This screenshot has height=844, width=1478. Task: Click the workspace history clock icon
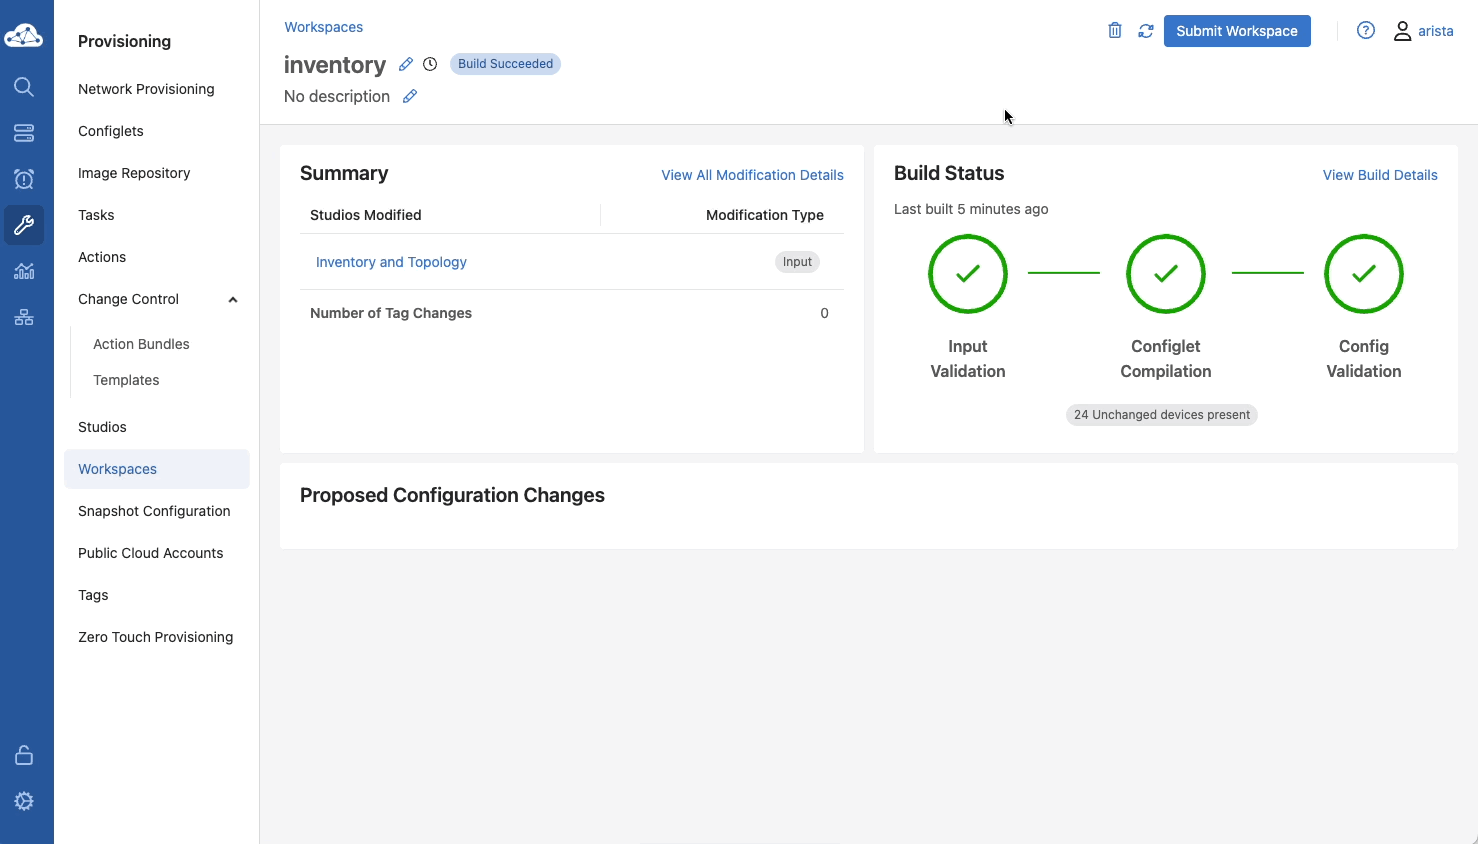pos(430,64)
